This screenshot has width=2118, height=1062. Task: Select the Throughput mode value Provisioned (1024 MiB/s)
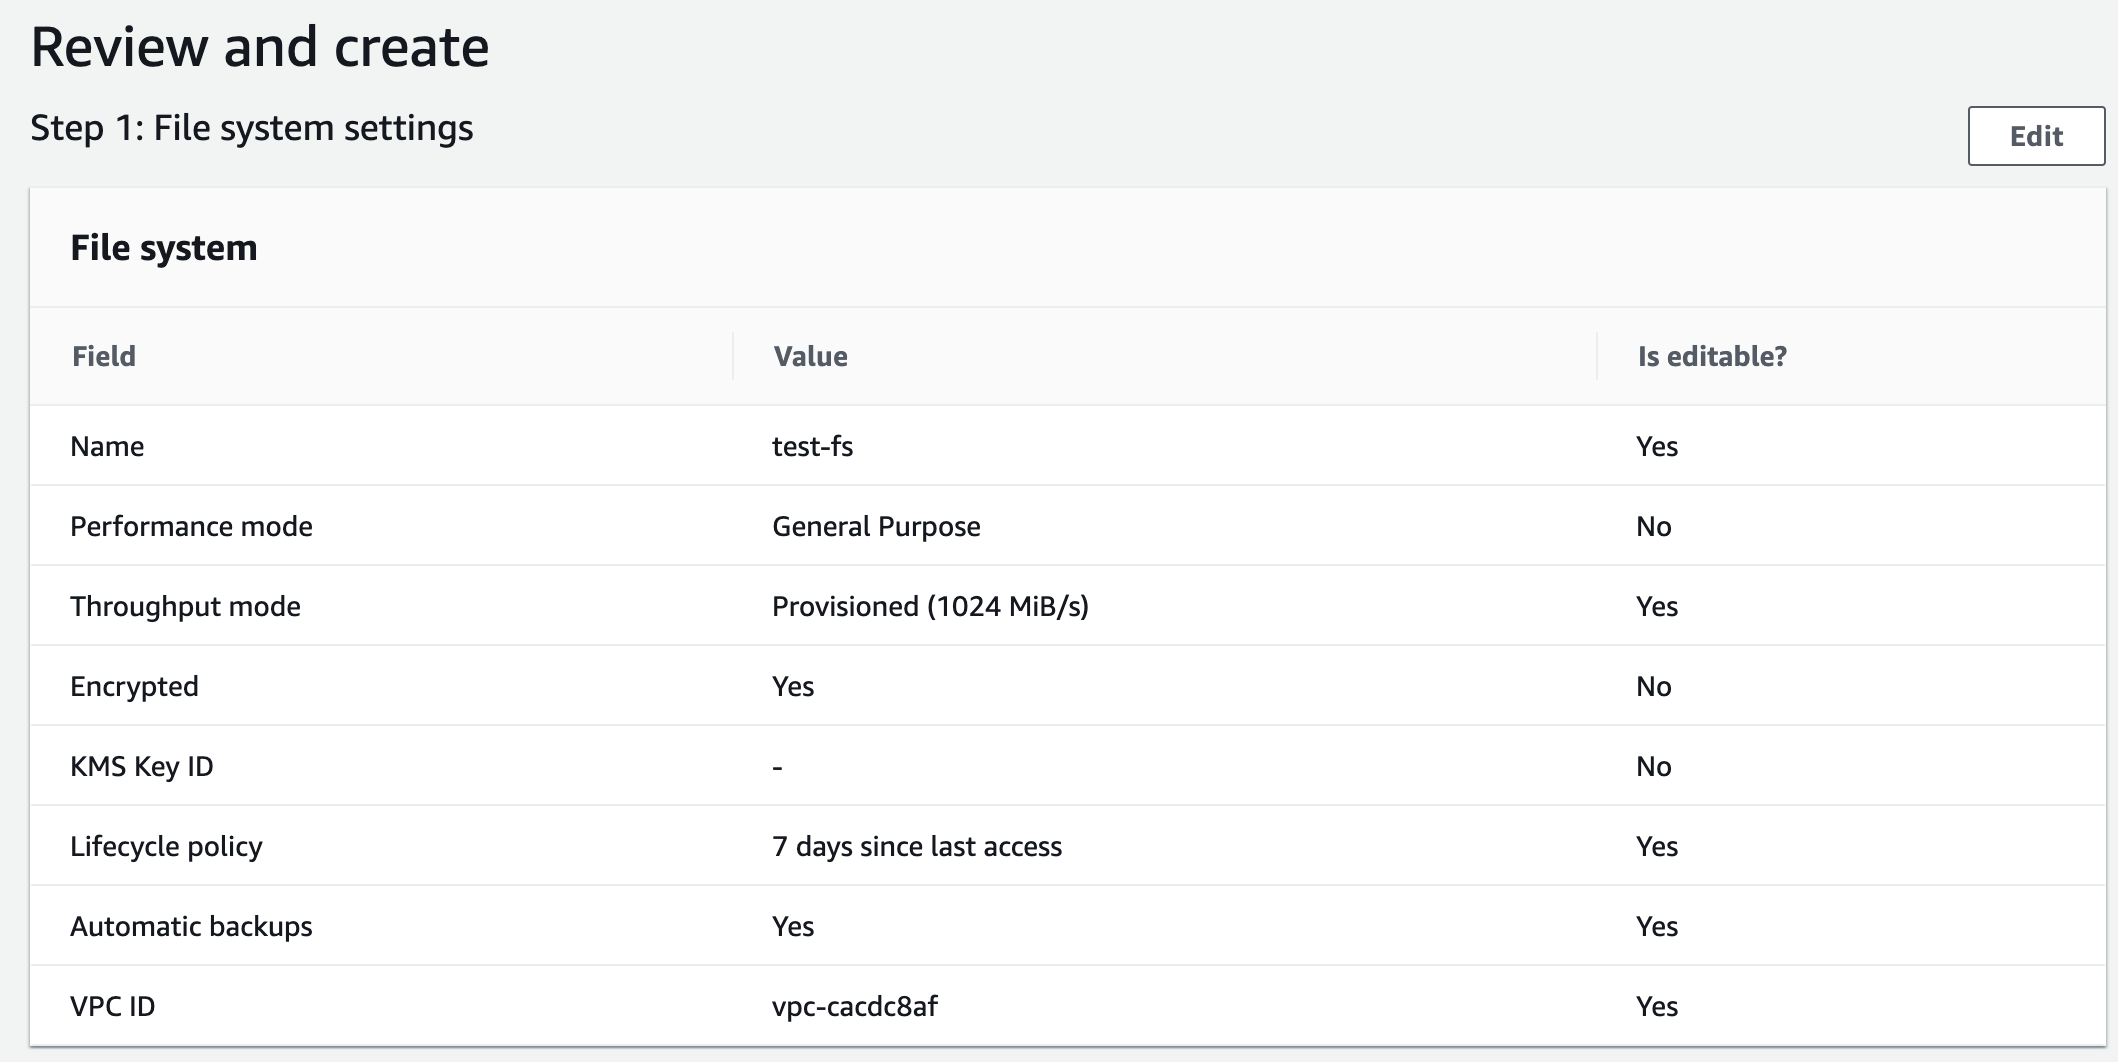931,606
